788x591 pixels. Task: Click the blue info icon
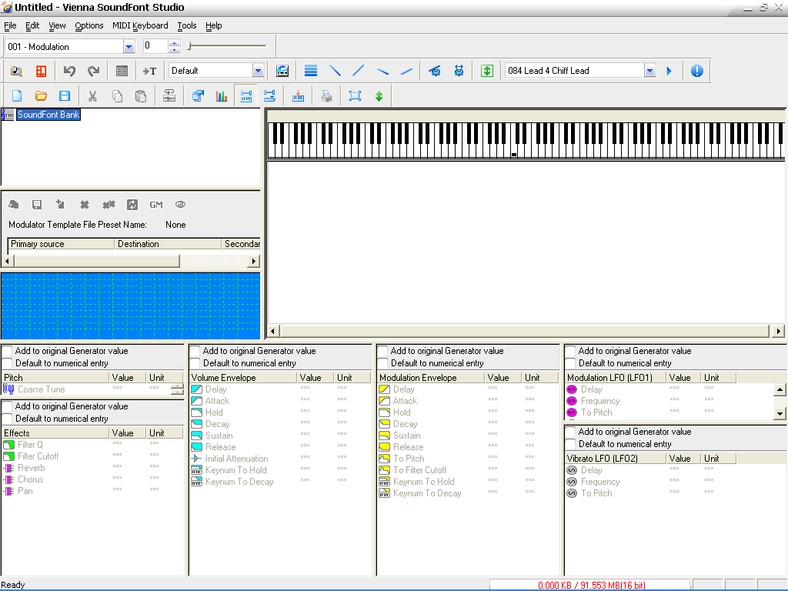pyautogui.click(x=697, y=71)
